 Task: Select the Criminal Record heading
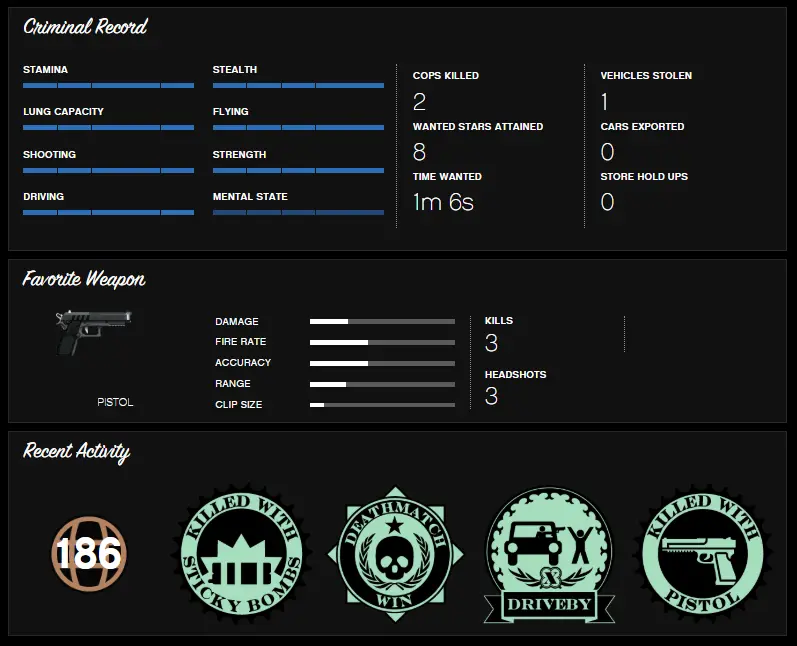coord(85,27)
